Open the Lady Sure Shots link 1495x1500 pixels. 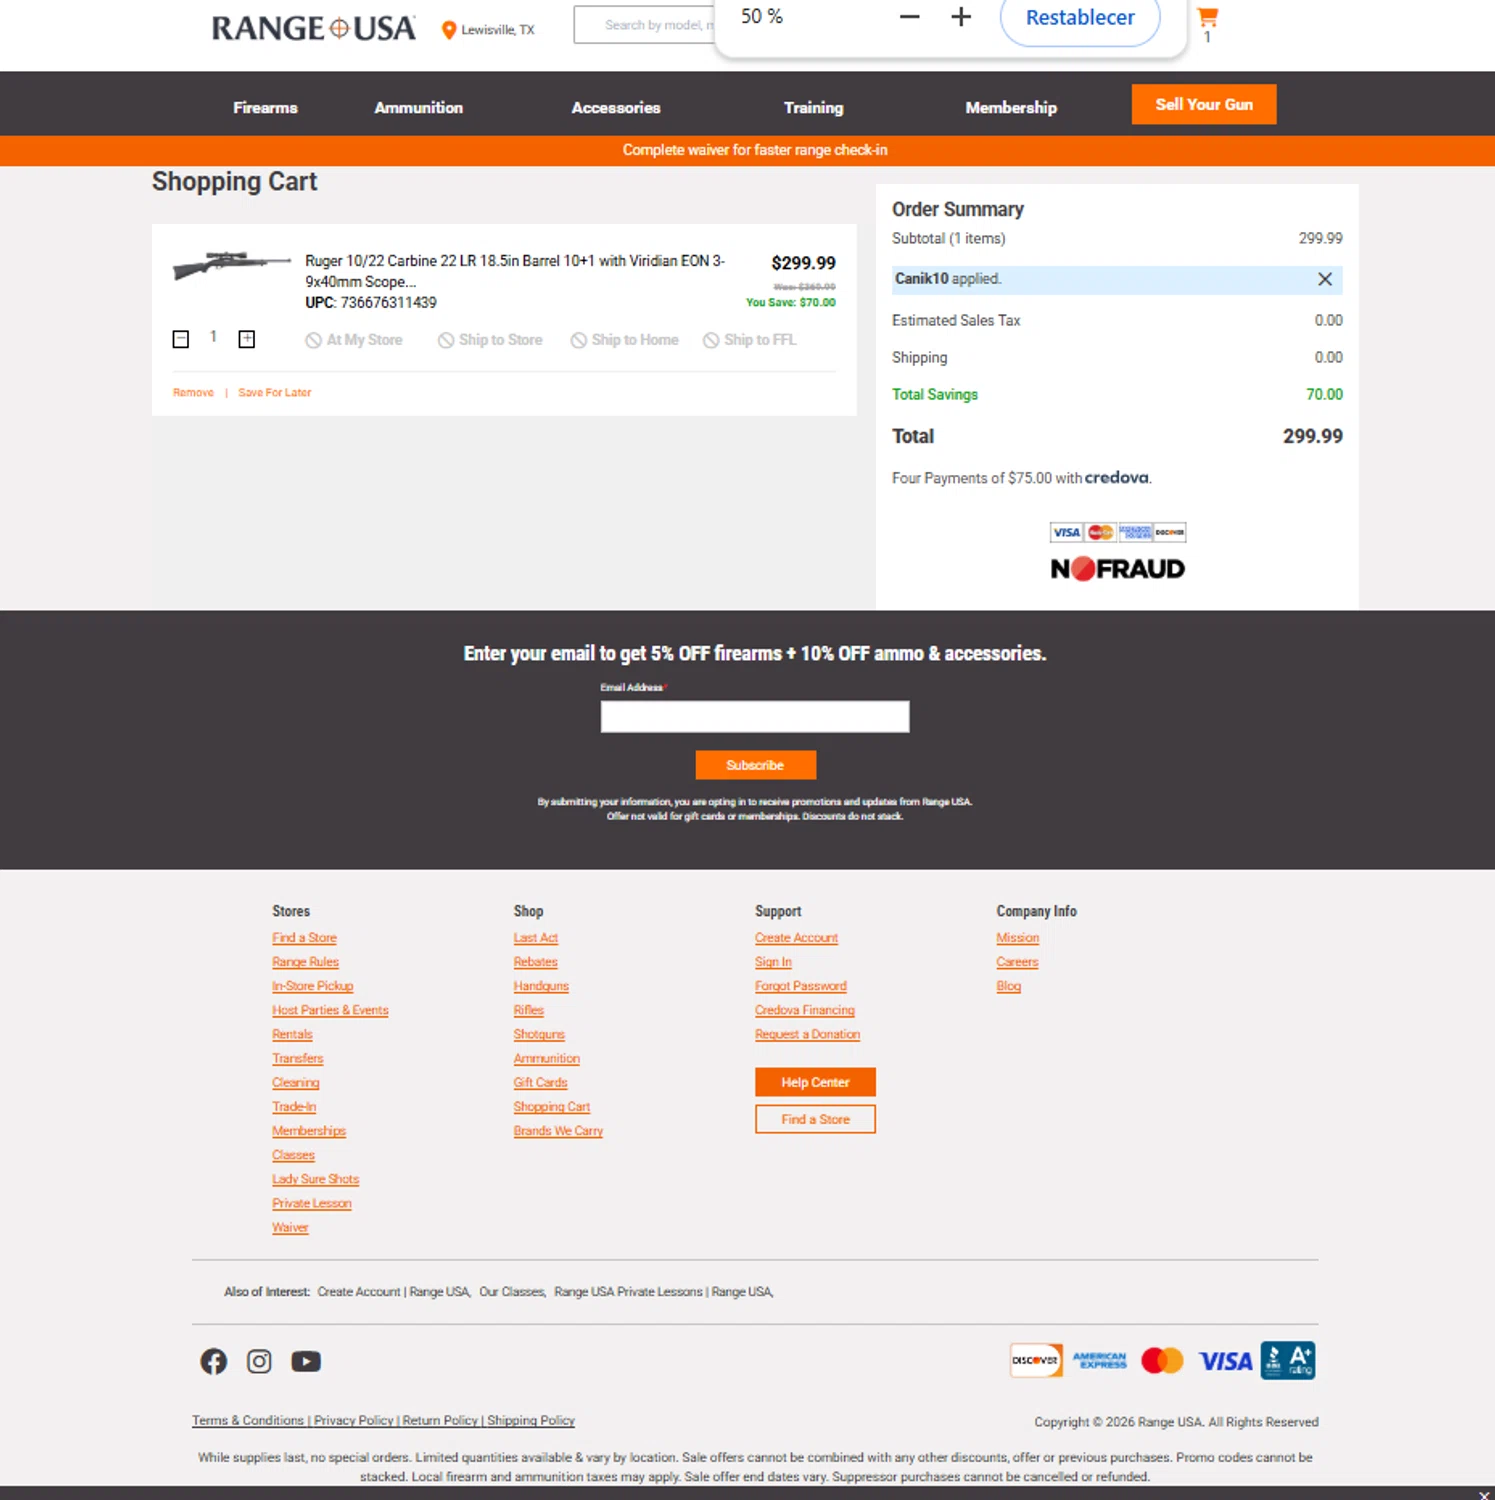pyautogui.click(x=315, y=1179)
